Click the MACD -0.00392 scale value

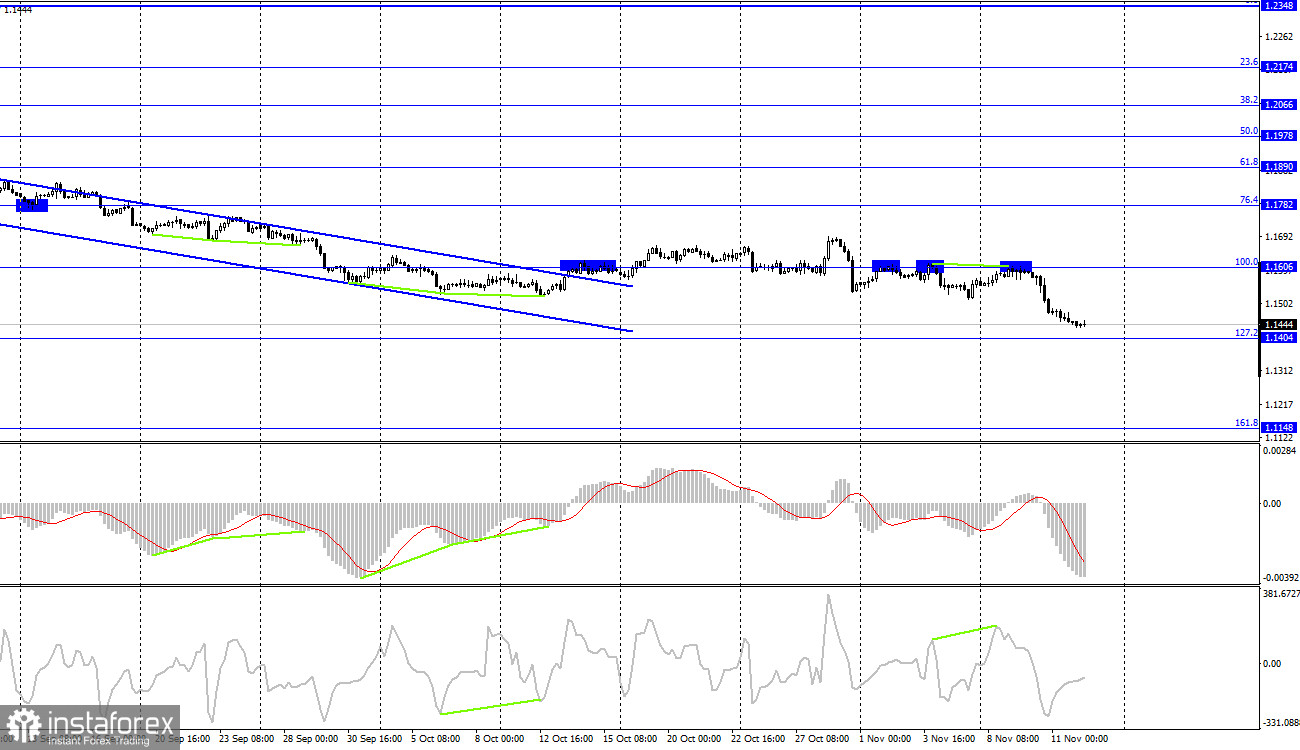1281,578
